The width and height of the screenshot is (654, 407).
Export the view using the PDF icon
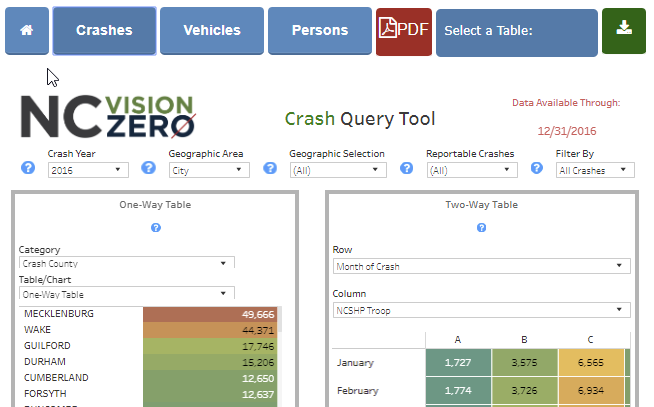[x=403, y=31]
